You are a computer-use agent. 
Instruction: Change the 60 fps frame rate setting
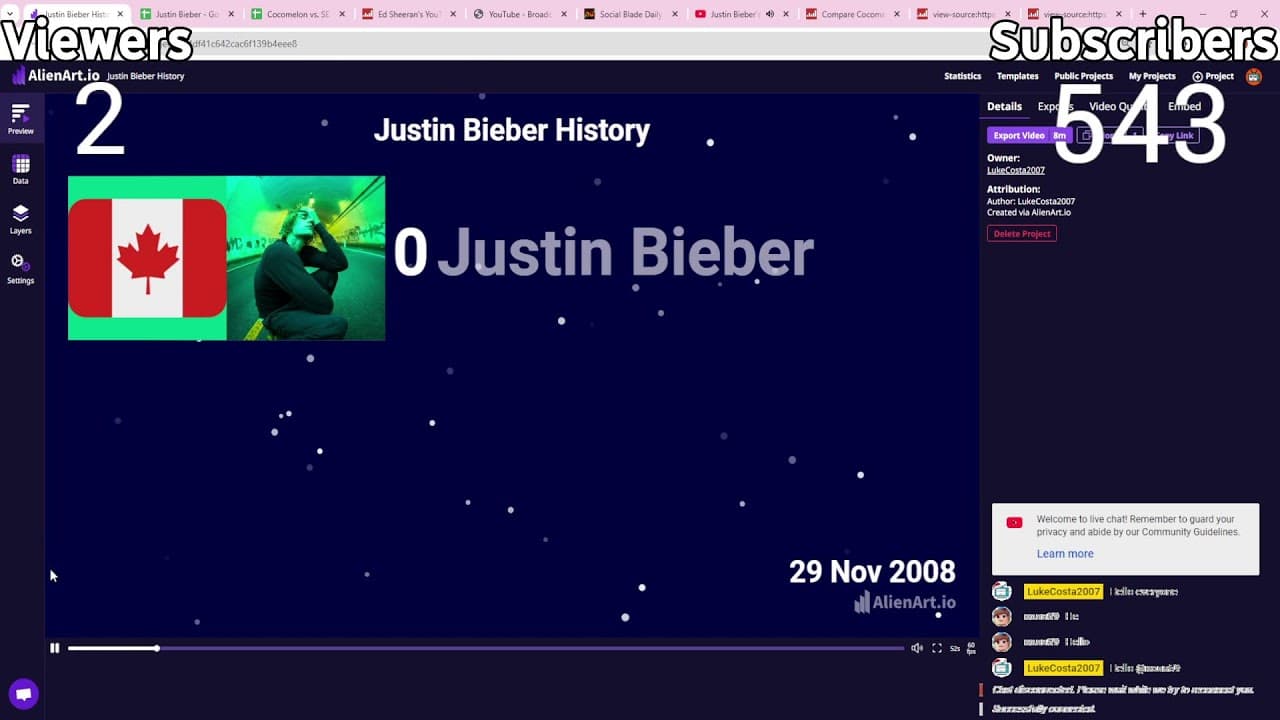coord(971,648)
